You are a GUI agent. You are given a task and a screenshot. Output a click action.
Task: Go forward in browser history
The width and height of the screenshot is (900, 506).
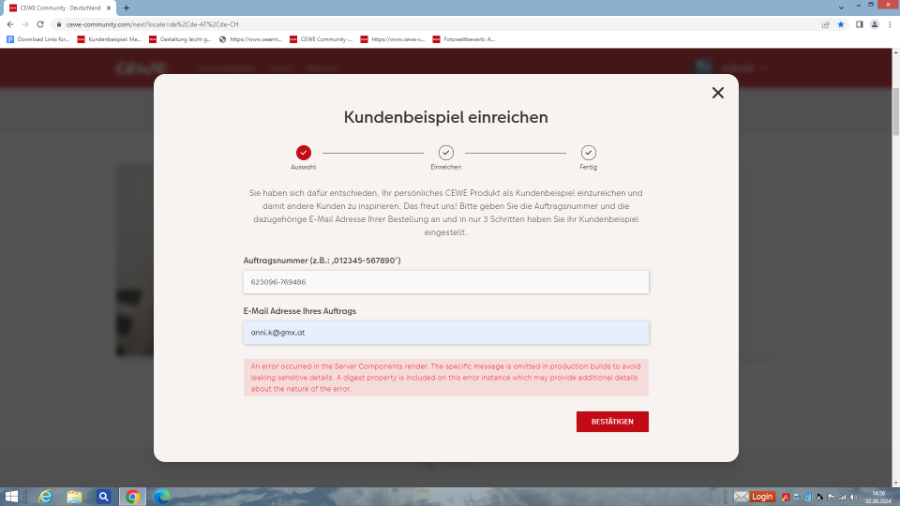point(25,24)
